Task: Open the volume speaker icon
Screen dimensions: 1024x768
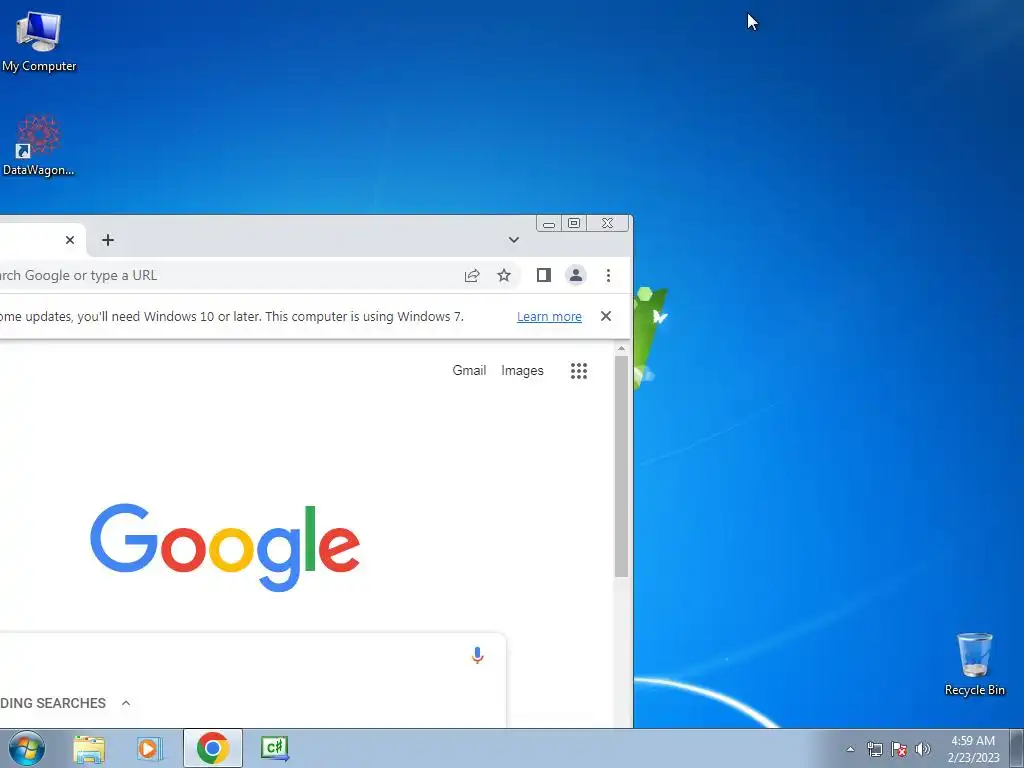Action: (923, 749)
